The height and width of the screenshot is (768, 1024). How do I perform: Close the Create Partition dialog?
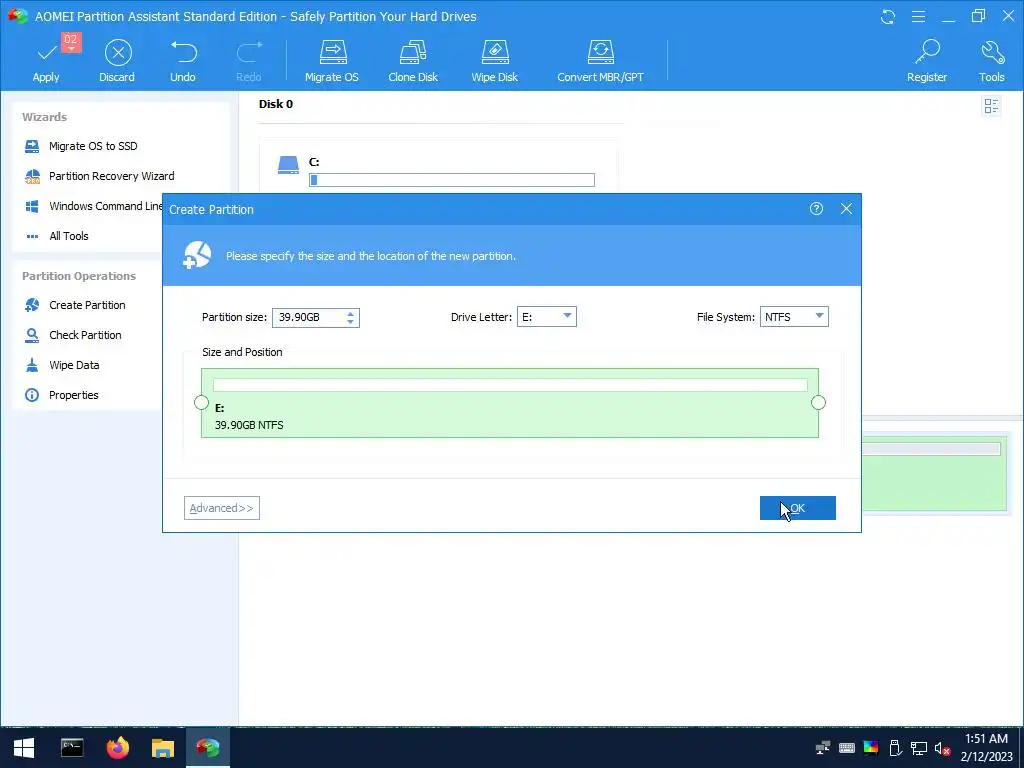point(846,209)
